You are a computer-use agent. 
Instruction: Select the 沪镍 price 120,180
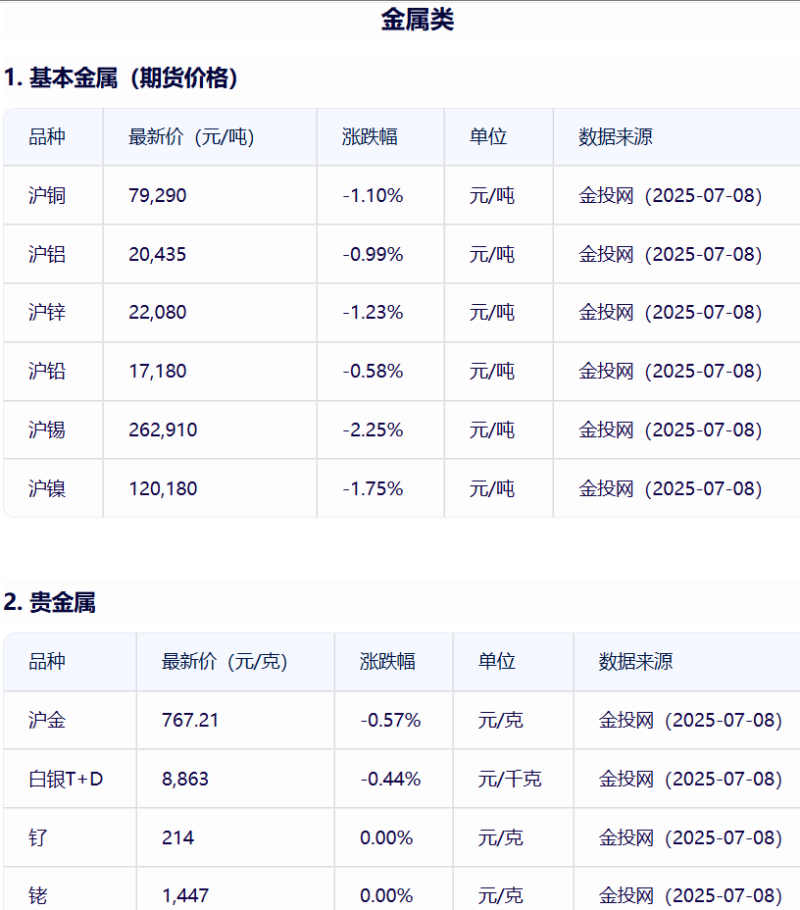tap(163, 489)
